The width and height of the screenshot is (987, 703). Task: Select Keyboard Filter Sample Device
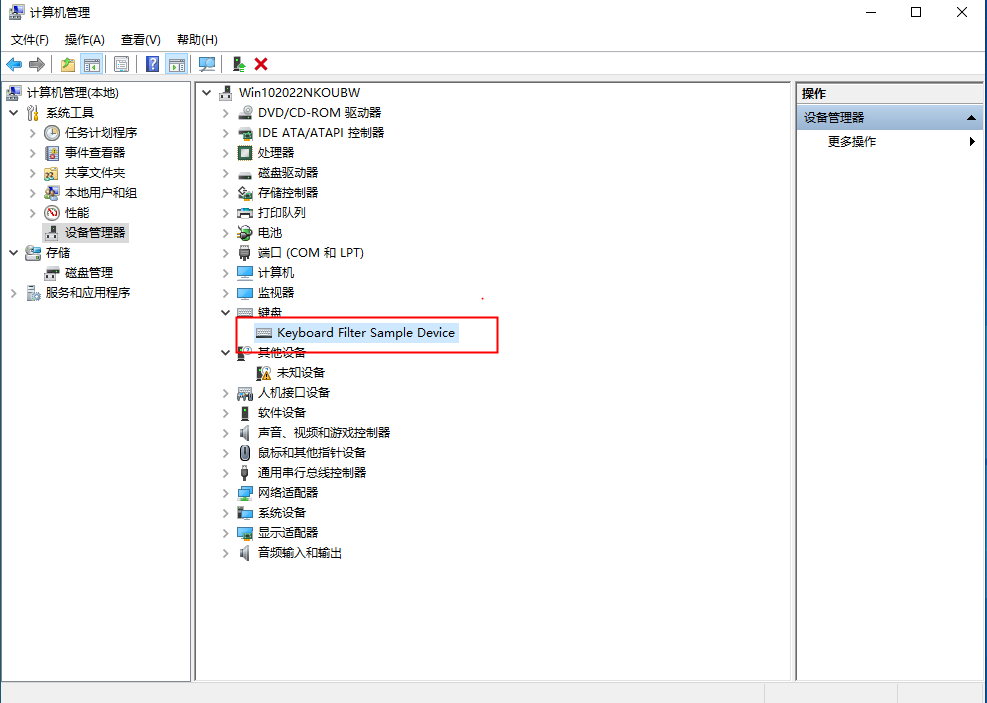point(366,333)
